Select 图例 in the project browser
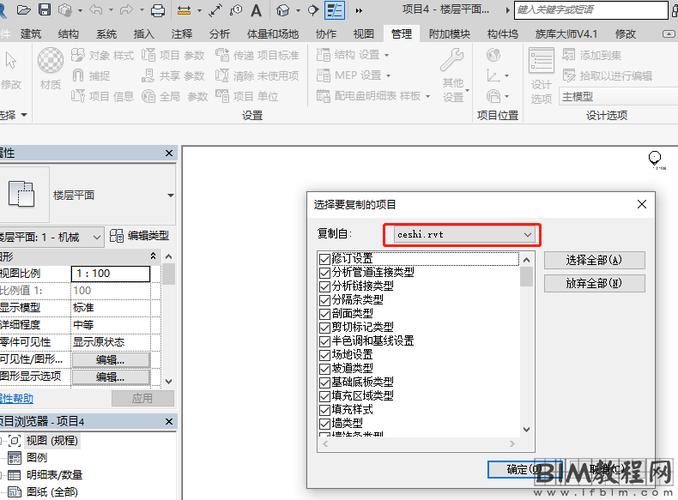678x500 pixels. [x=37, y=458]
